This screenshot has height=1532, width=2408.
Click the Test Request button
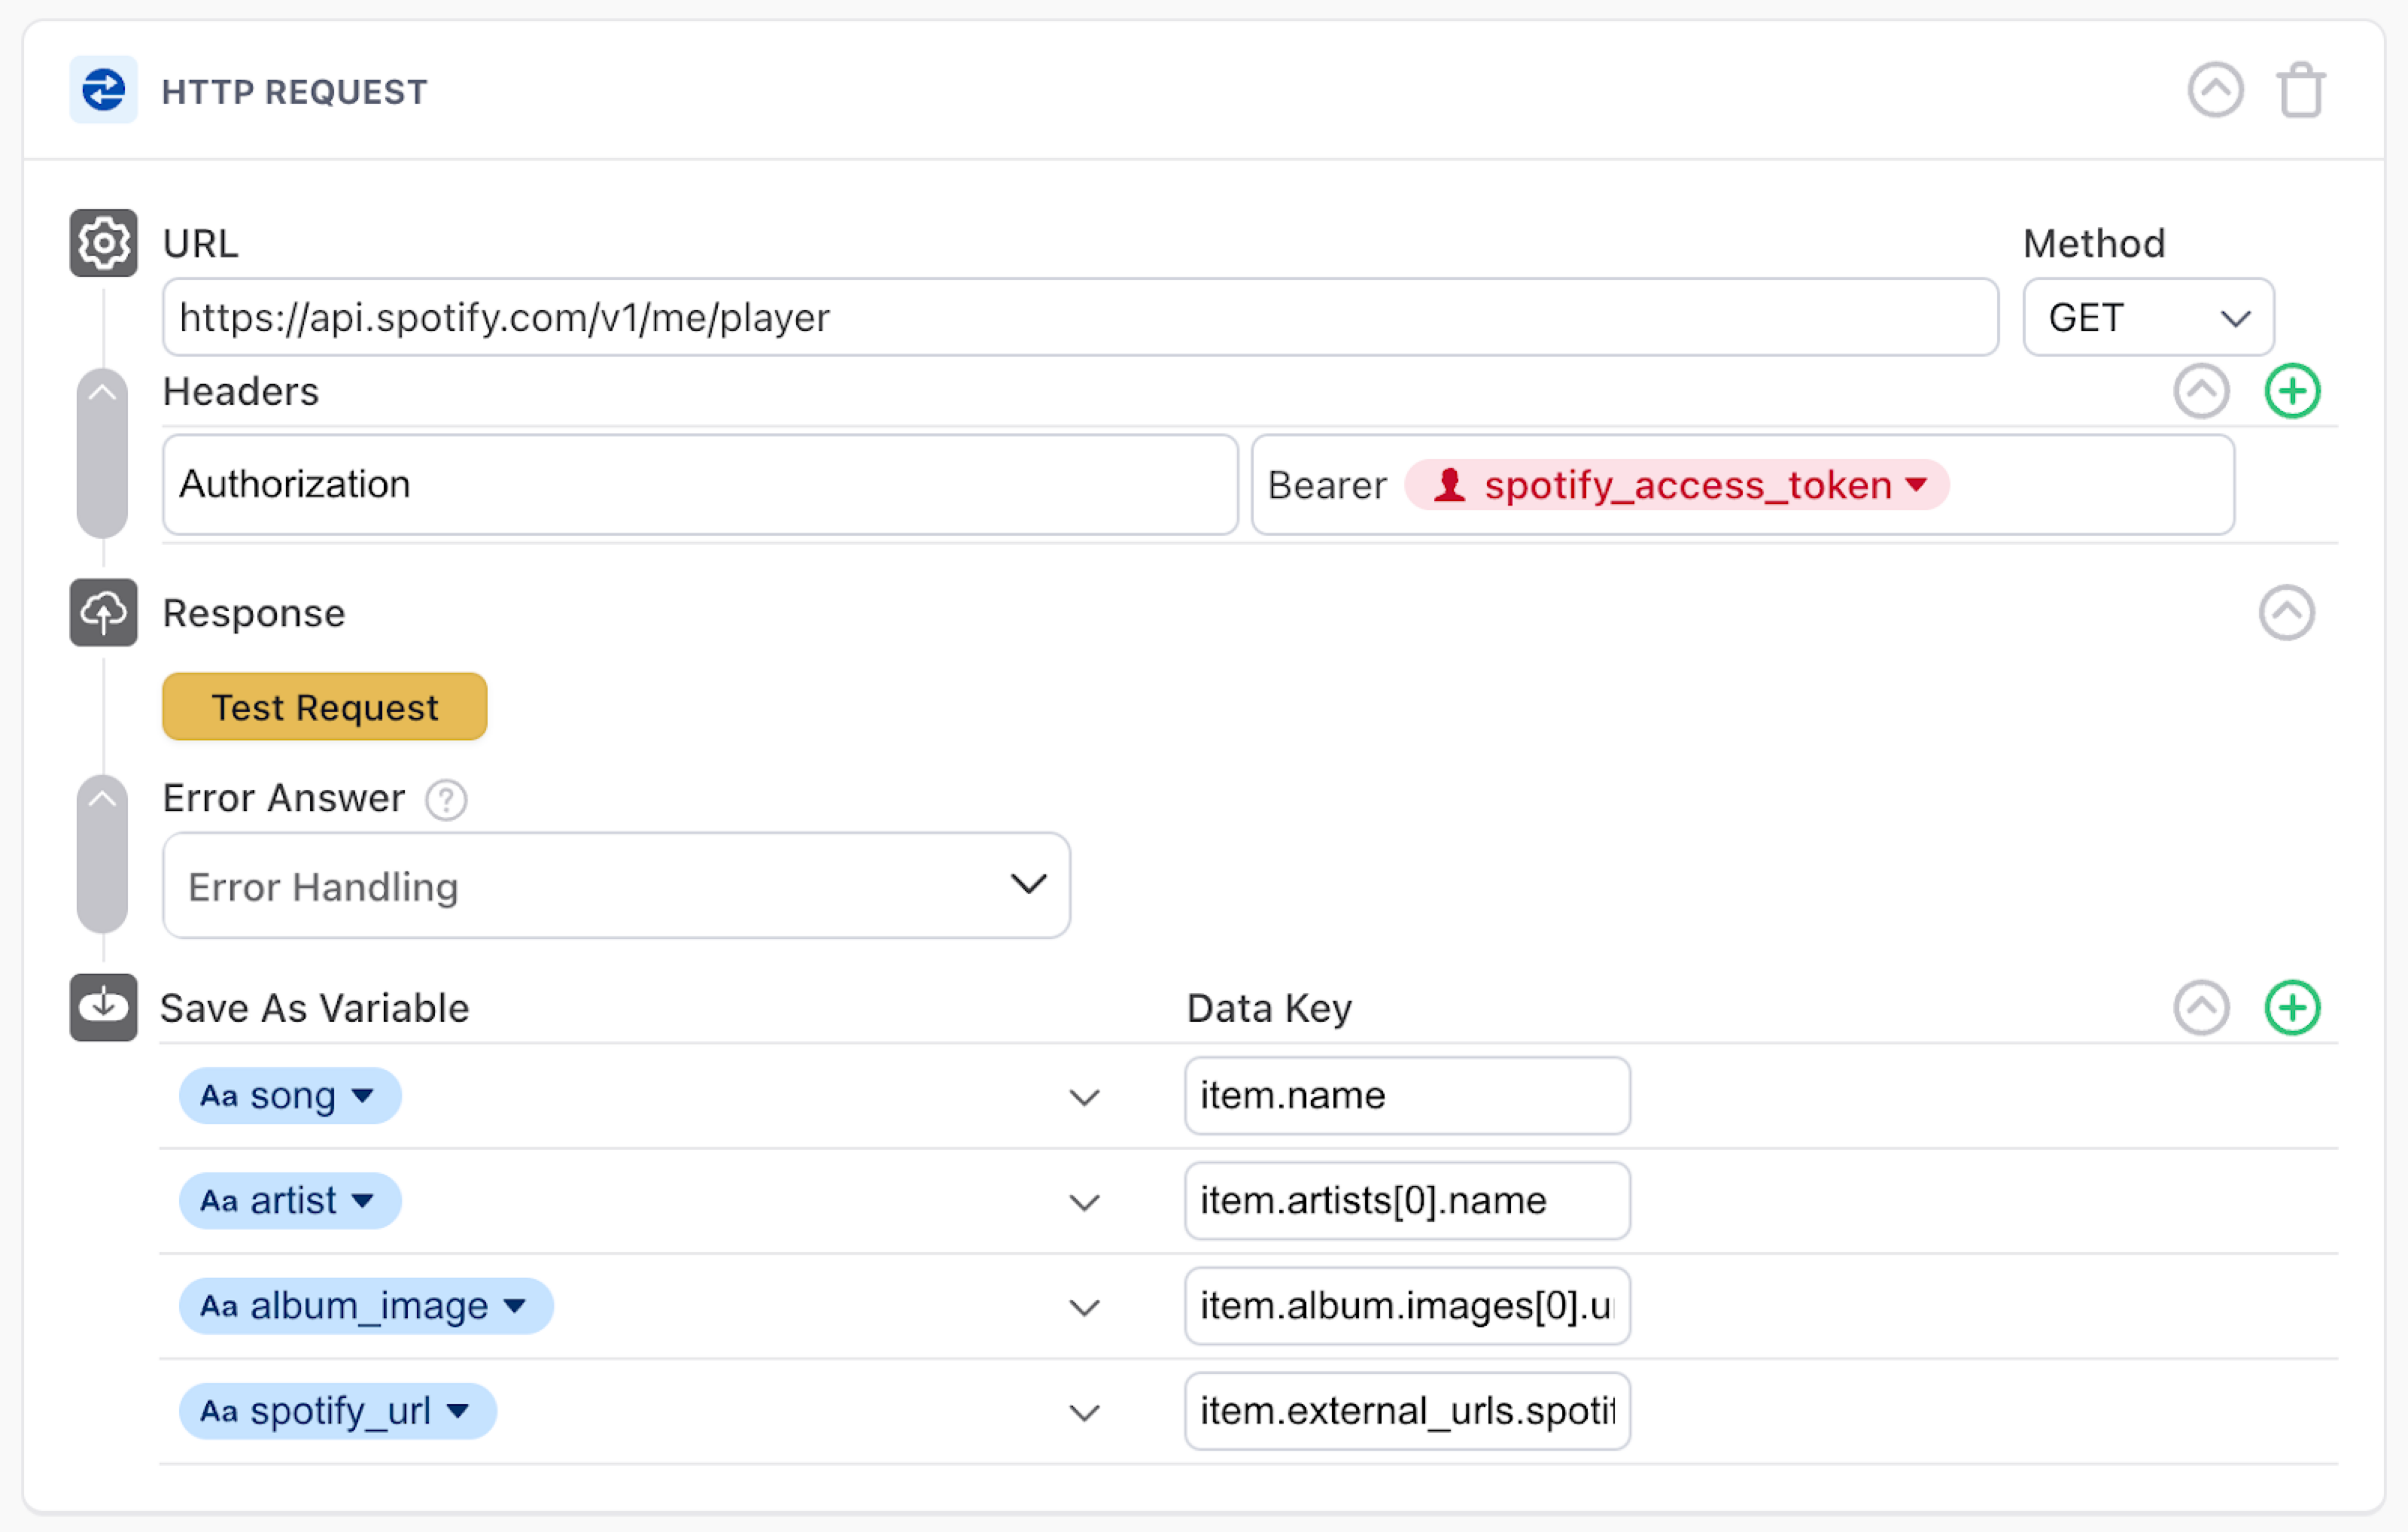(x=324, y=707)
